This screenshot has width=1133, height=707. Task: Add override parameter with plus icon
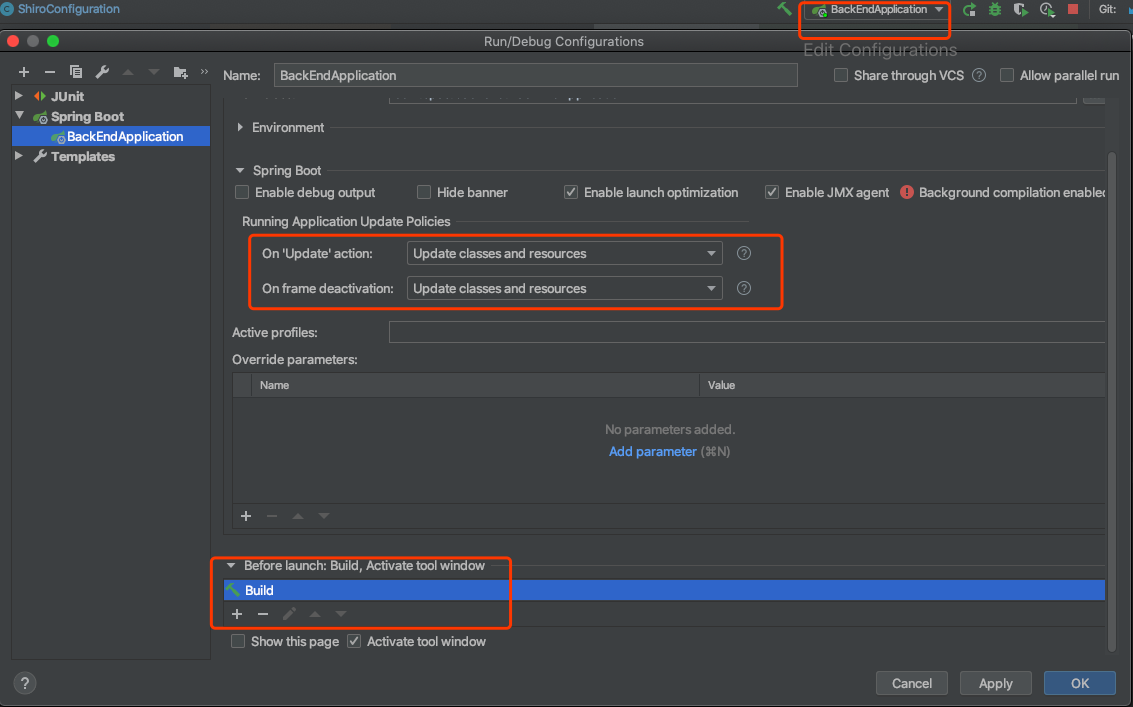pyautogui.click(x=246, y=515)
